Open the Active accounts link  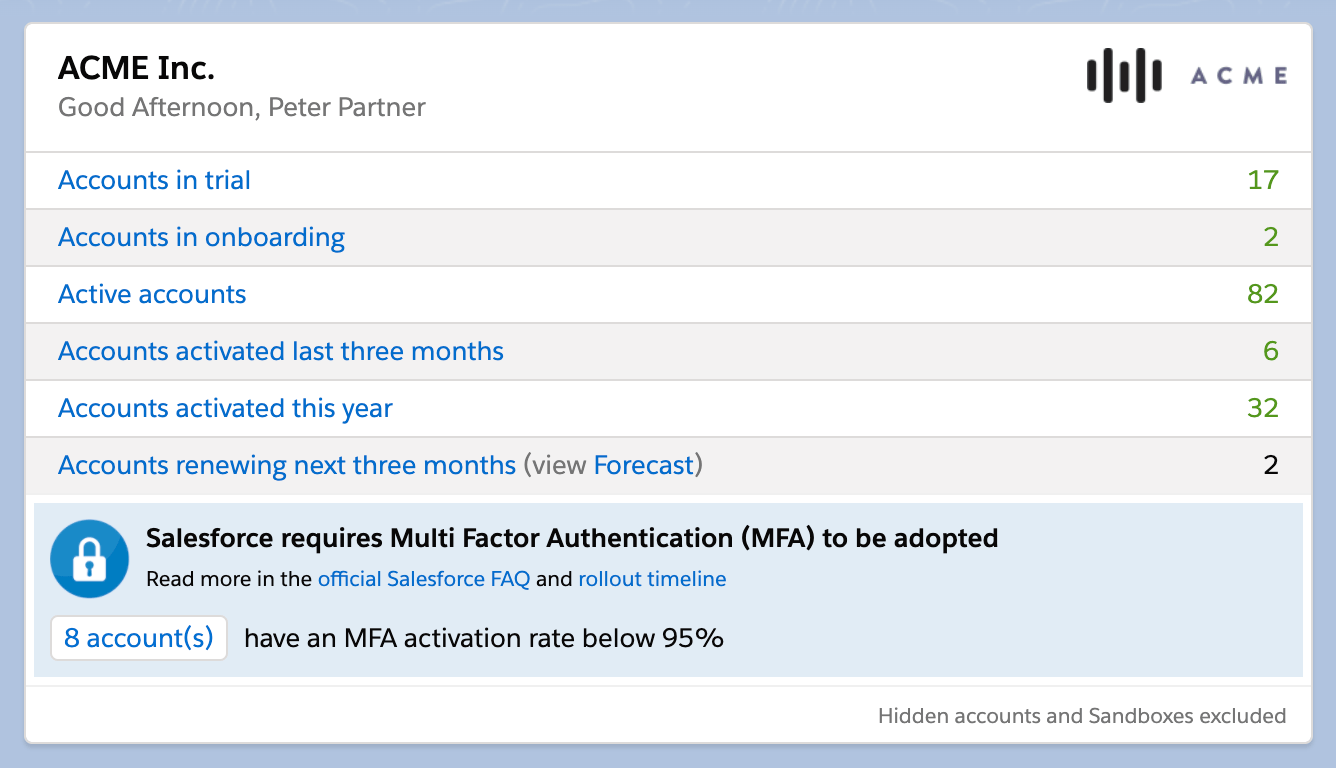click(x=152, y=294)
